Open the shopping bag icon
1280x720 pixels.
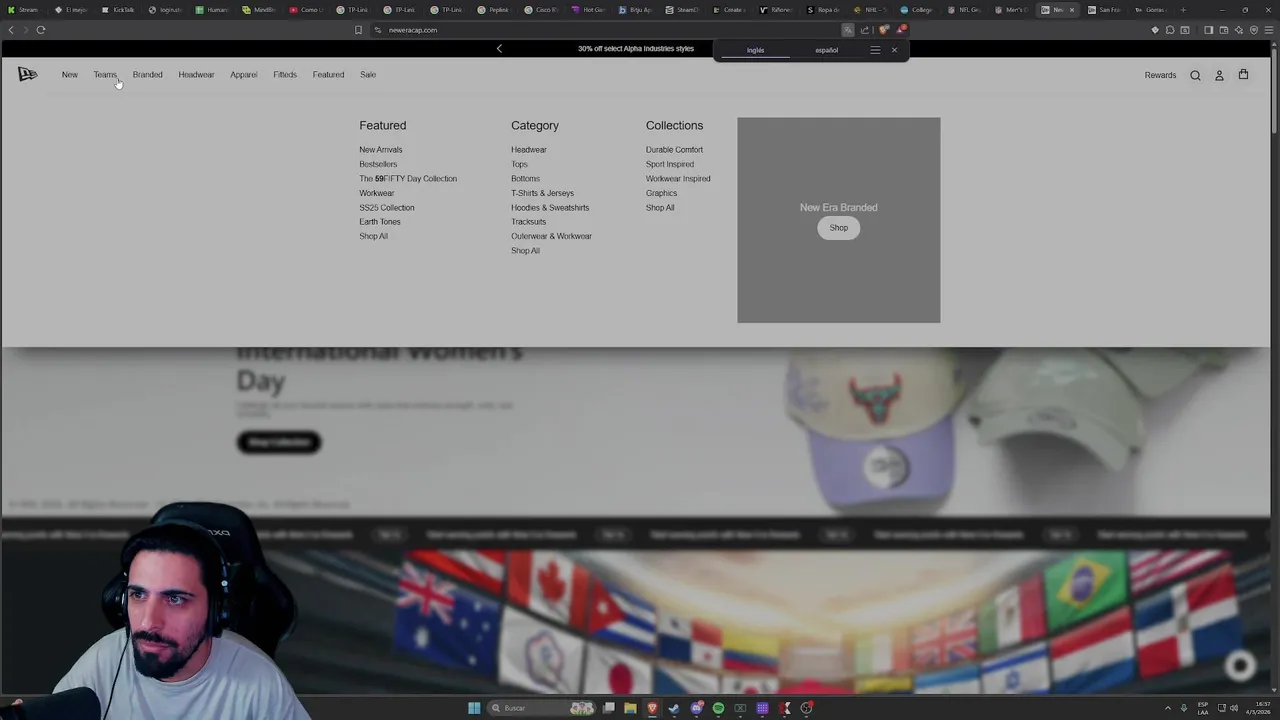pyautogui.click(x=1243, y=74)
